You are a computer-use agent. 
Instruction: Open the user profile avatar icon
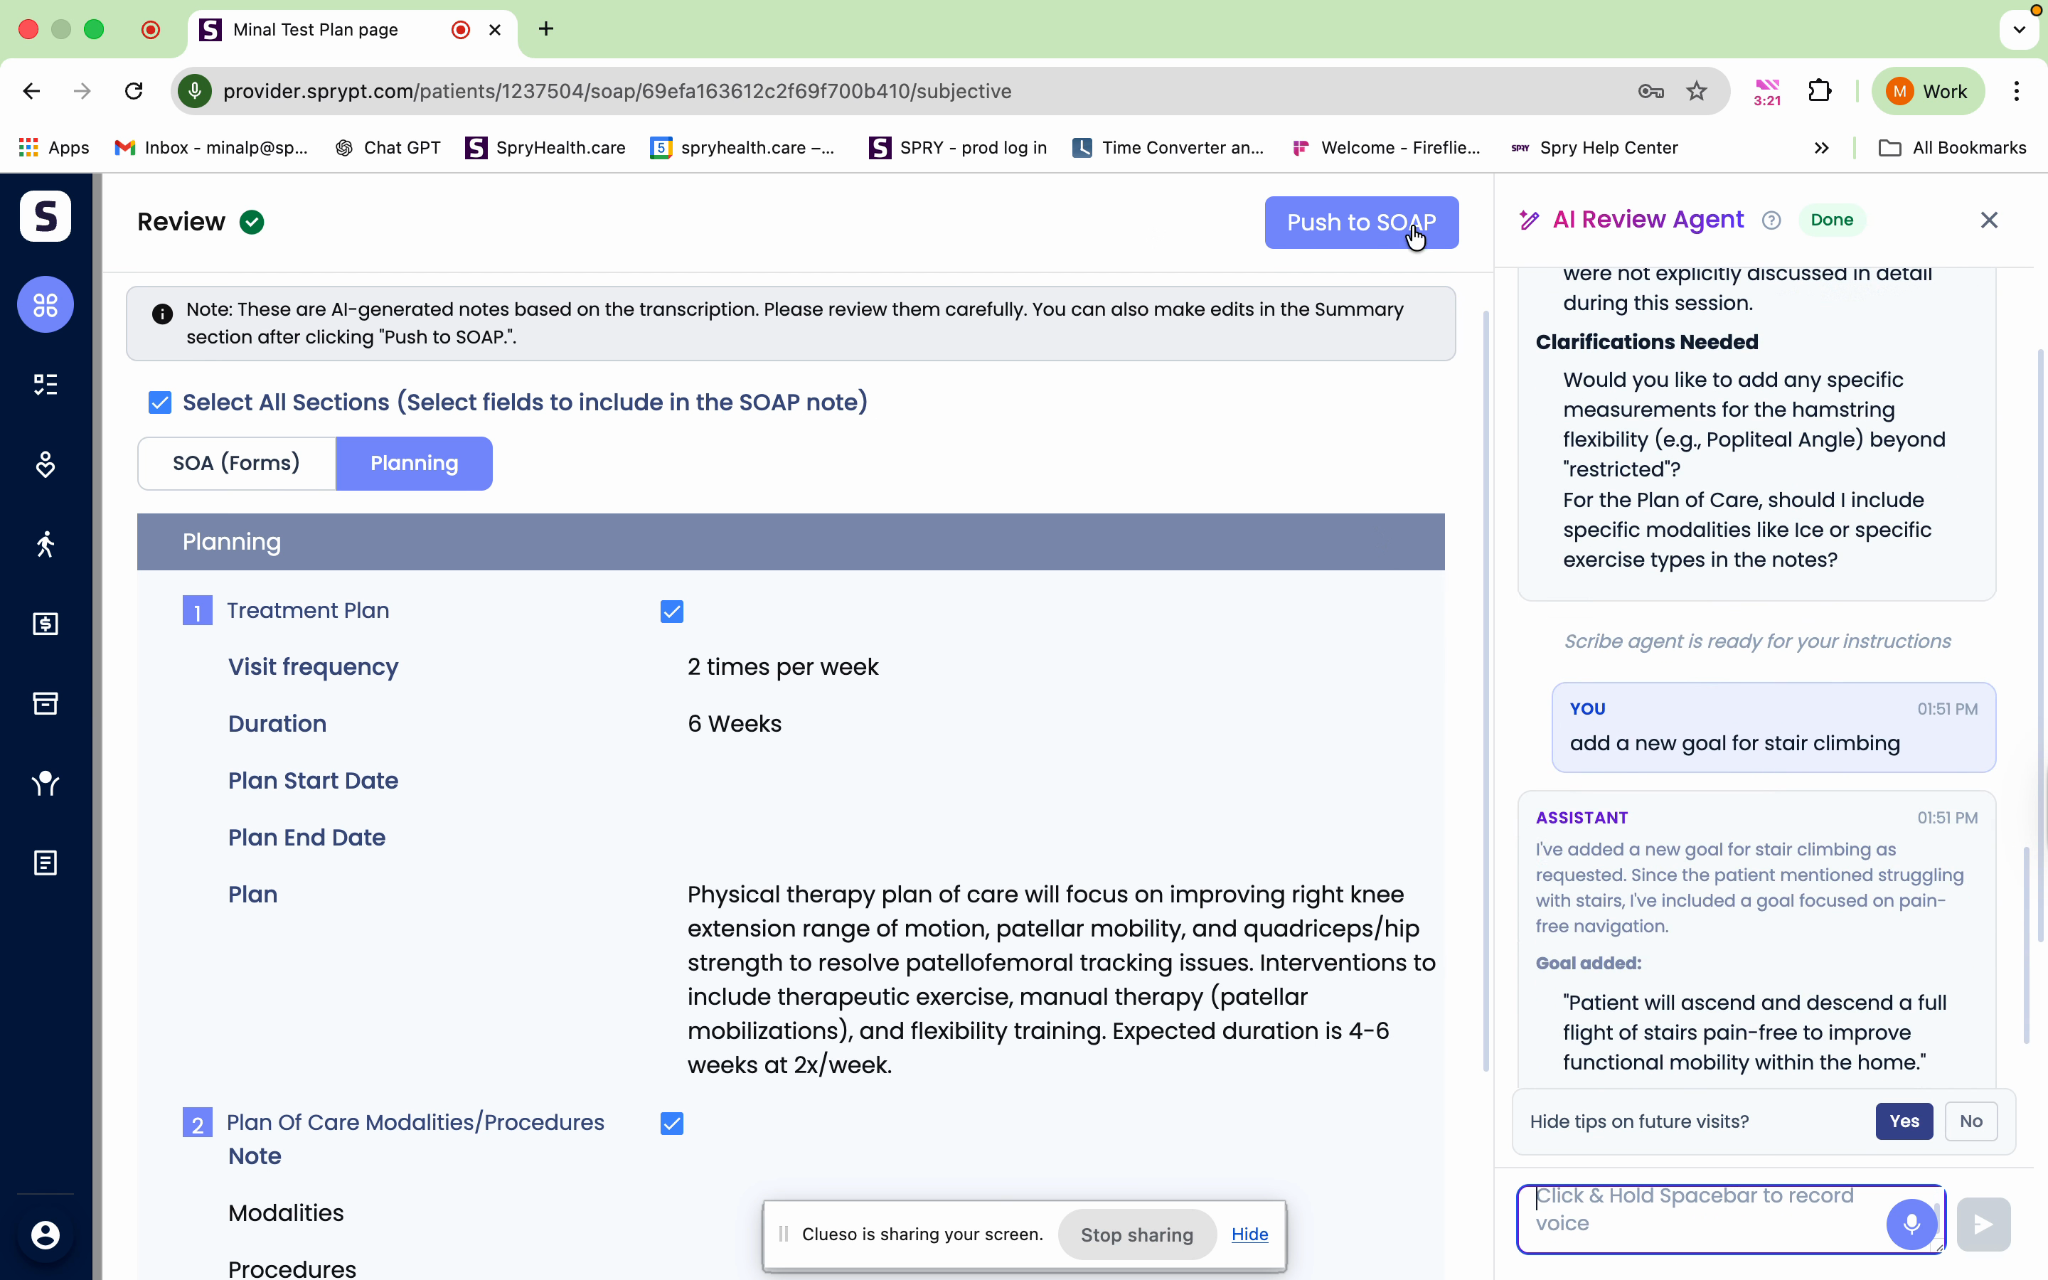45,1235
